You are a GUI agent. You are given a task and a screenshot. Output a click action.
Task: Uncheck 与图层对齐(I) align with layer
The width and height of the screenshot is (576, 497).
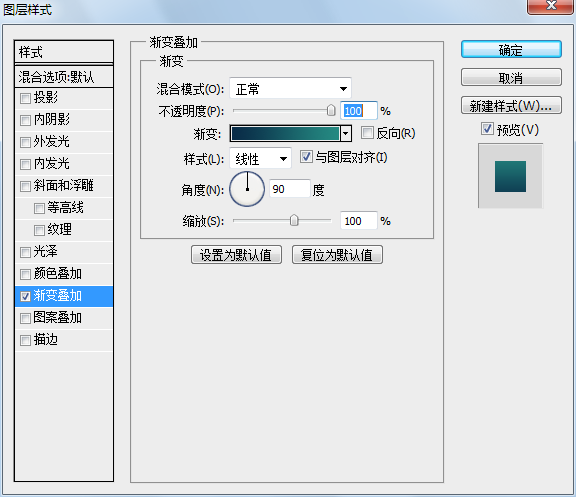coord(306,156)
